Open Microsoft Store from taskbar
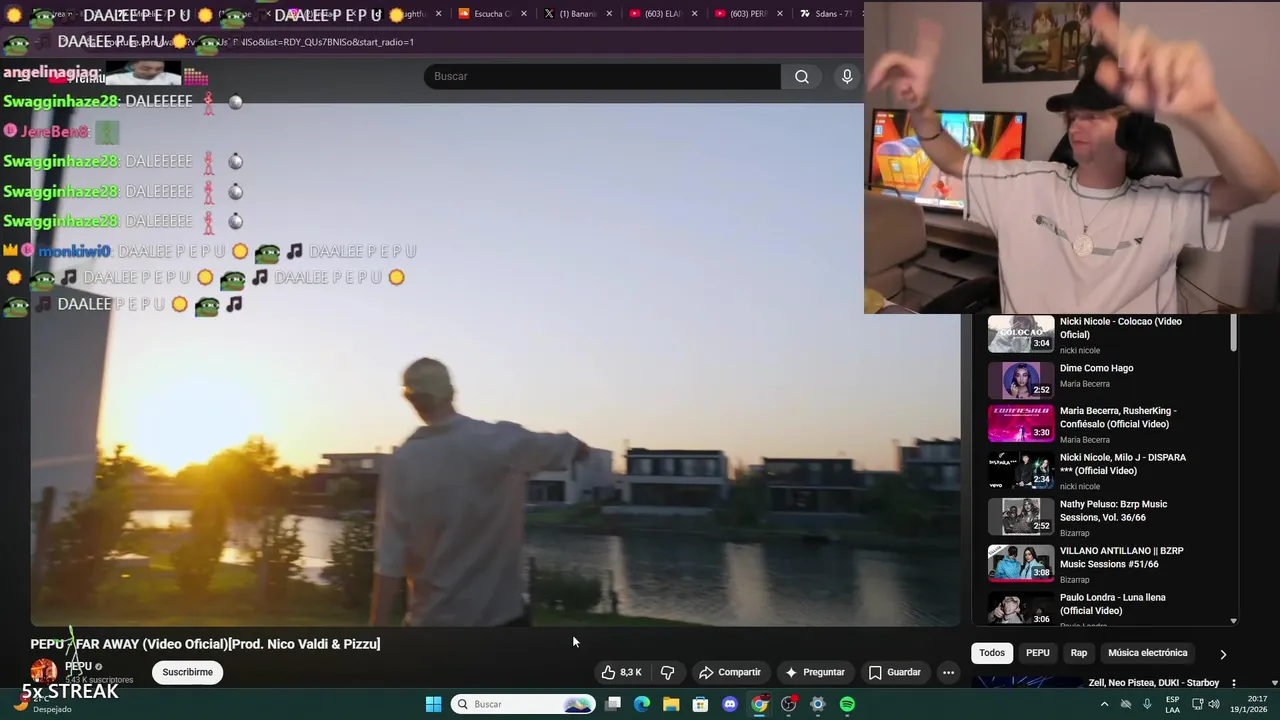 [x=700, y=704]
